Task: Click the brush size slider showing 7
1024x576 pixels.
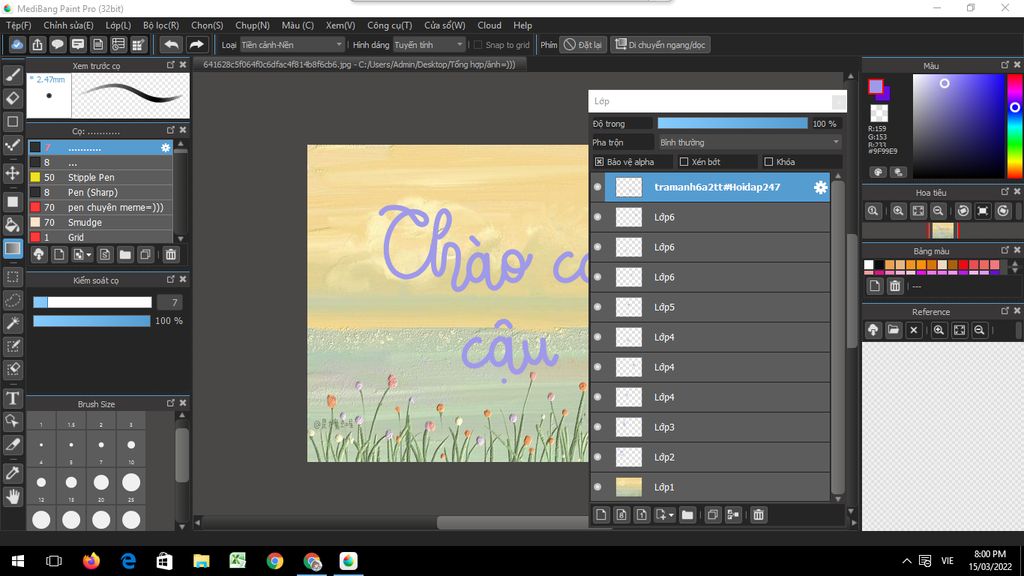Action: pos(92,302)
